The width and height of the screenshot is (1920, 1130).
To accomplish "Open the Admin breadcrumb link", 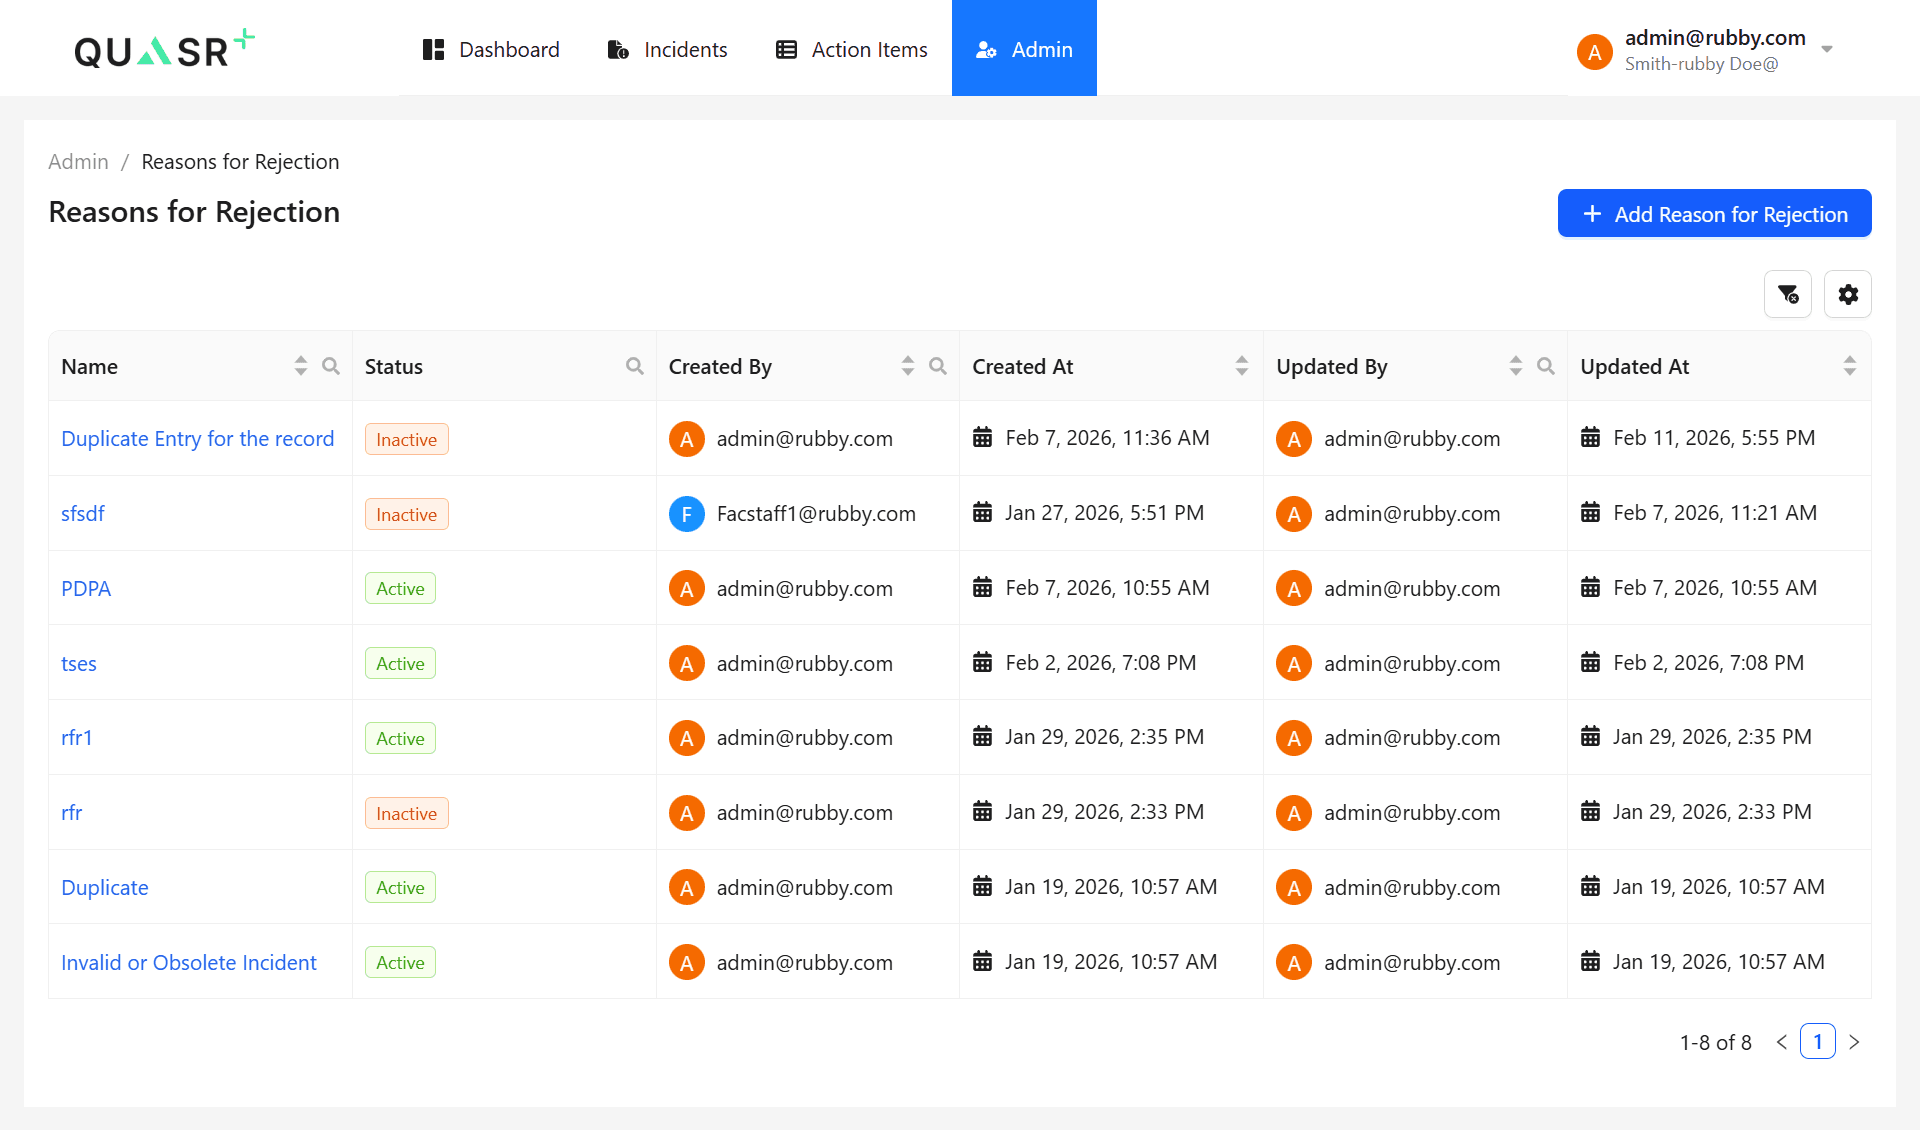I will (x=78, y=161).
